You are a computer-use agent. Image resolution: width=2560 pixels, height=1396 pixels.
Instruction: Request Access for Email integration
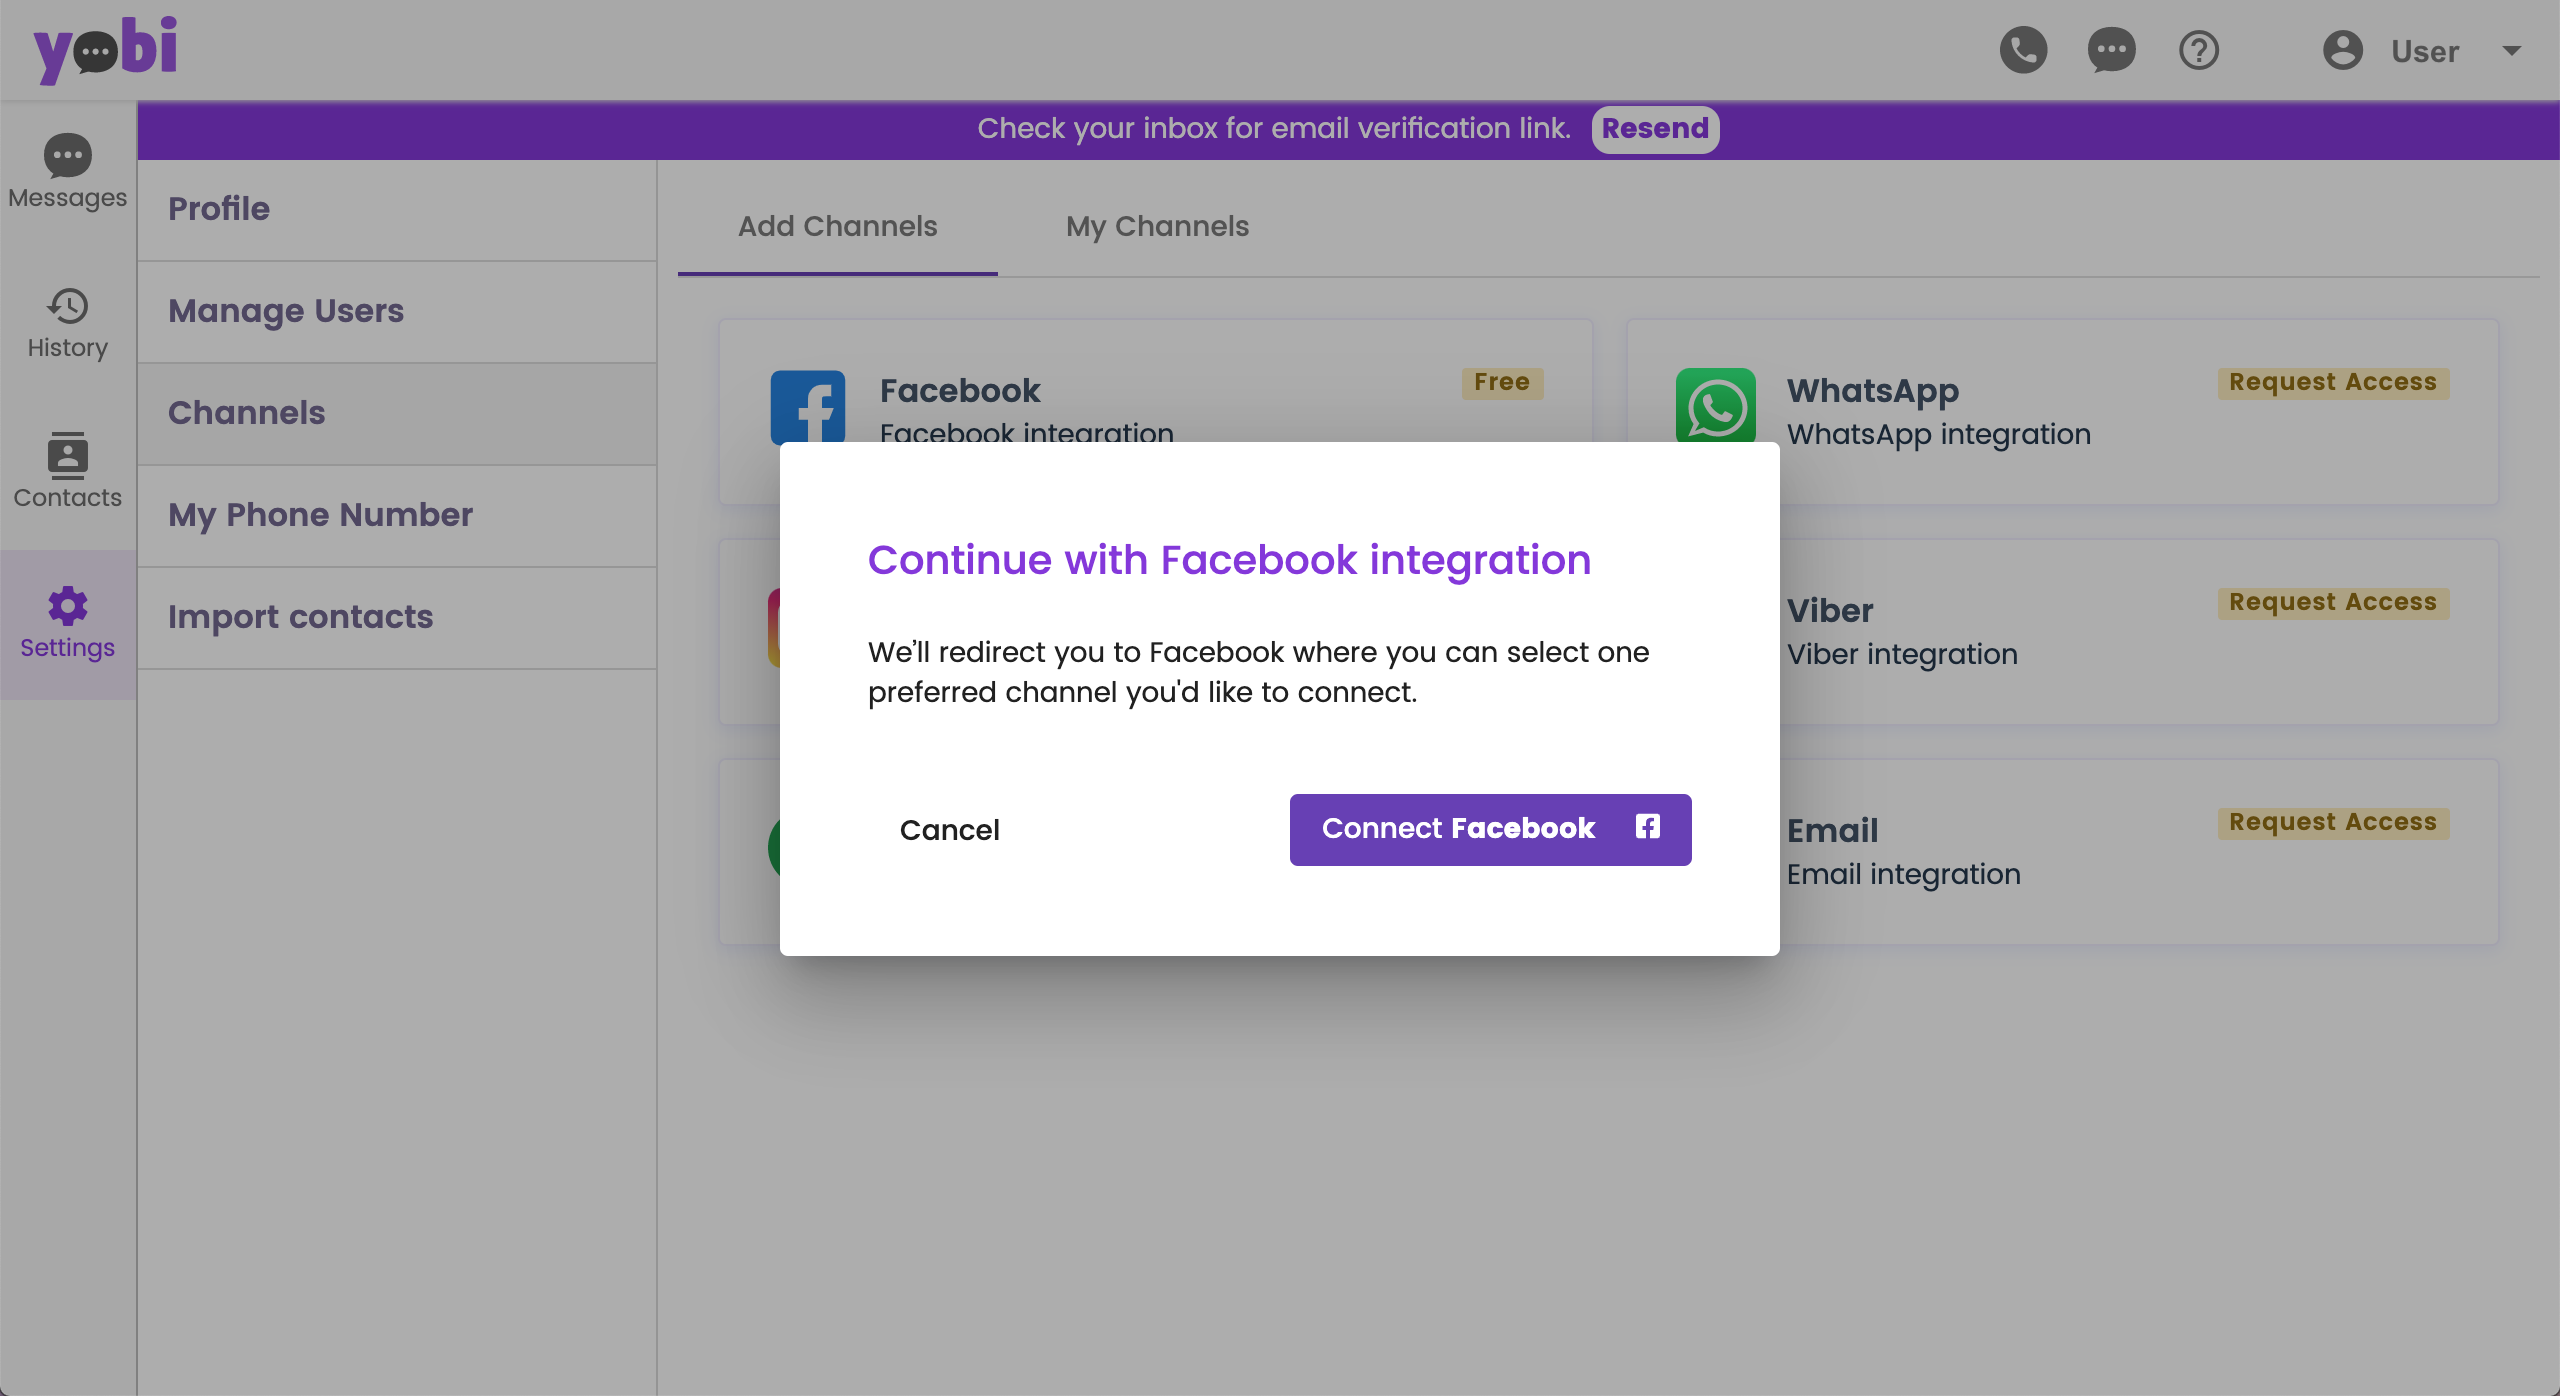pos(2333,823)
